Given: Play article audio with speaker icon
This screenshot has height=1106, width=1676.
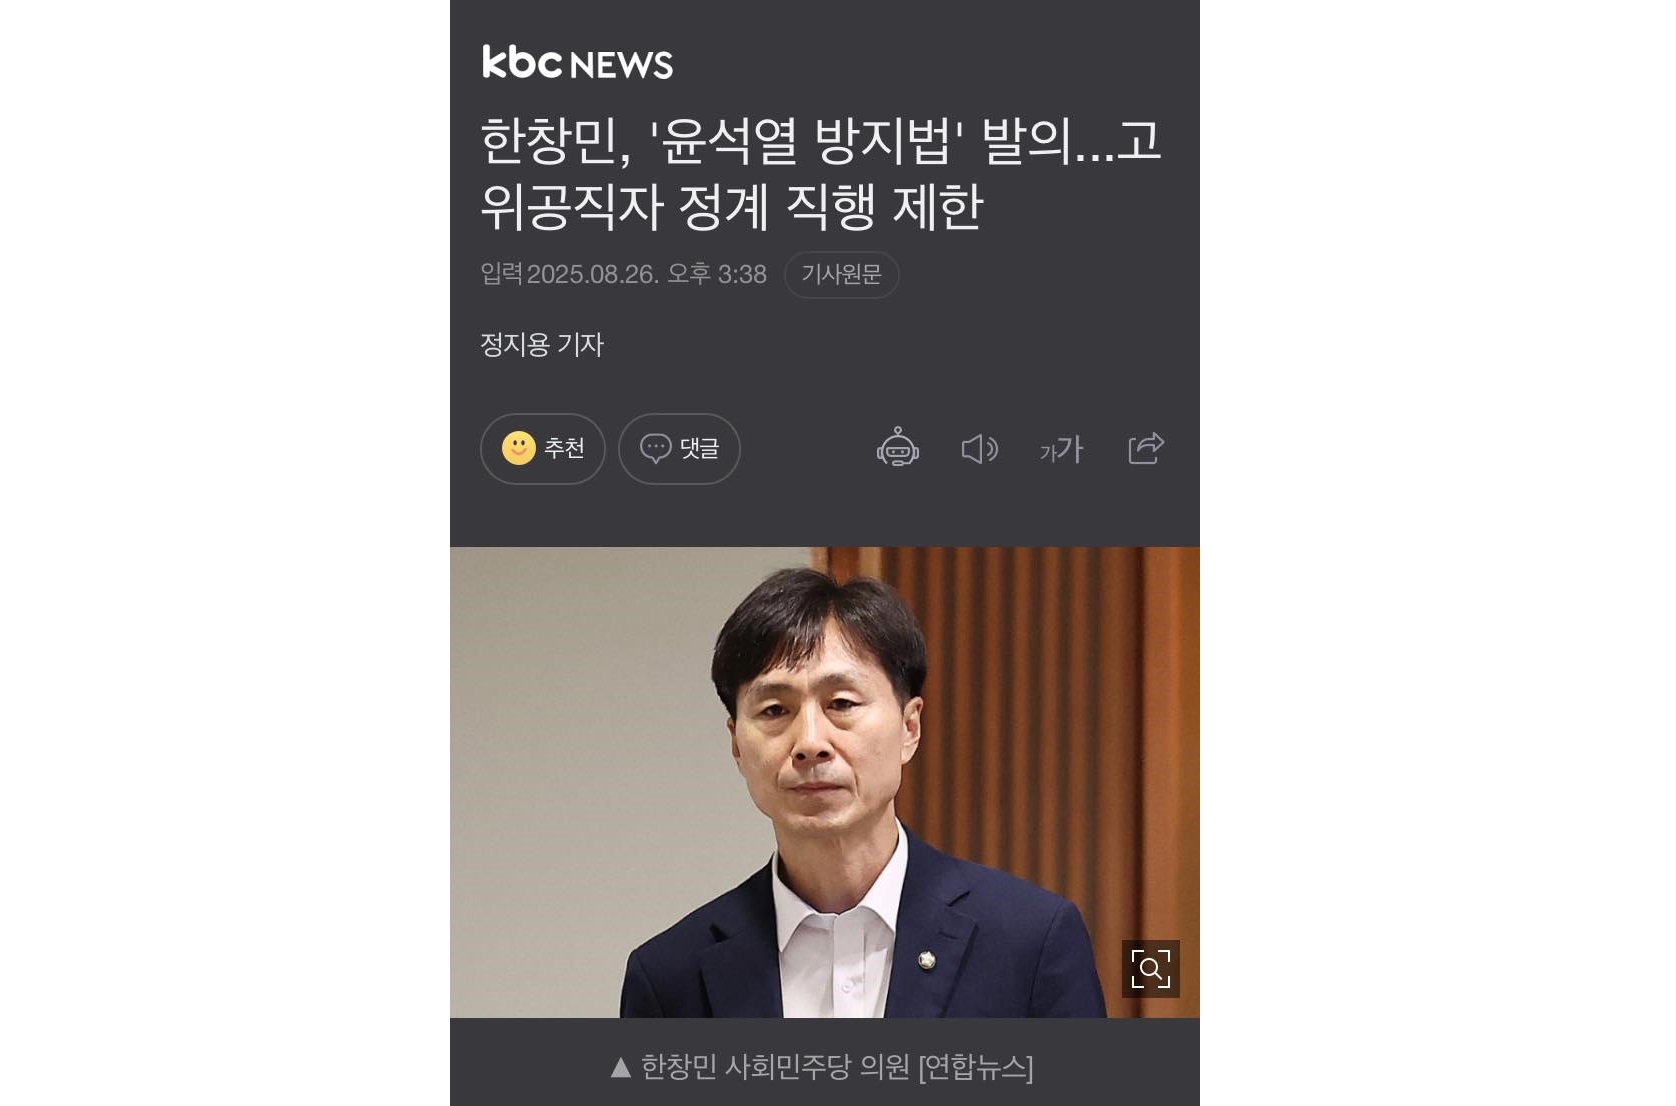Looking at the screenshot, I should click(980, 449).
